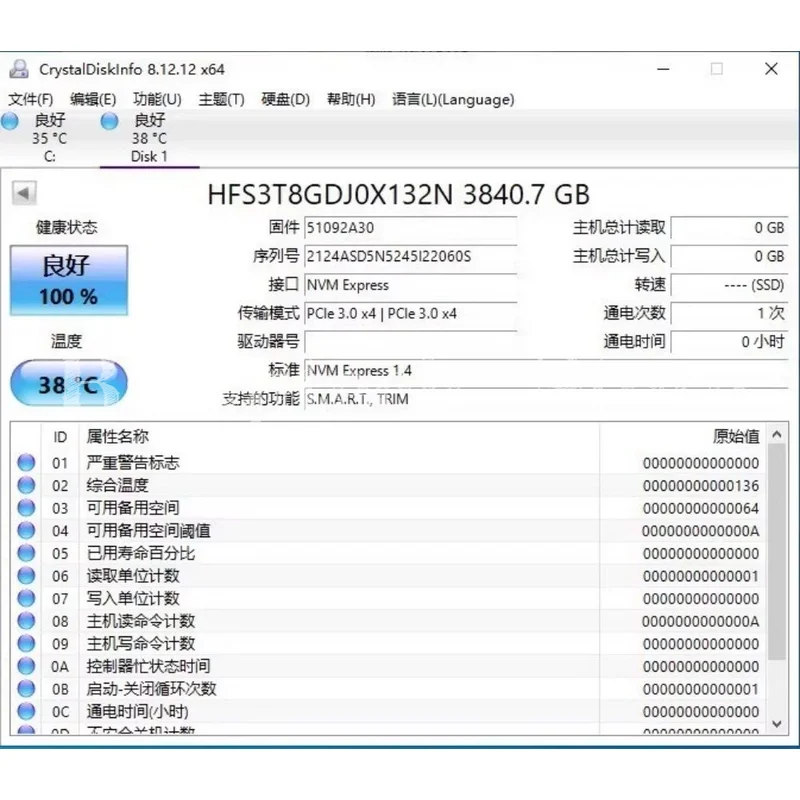
Task: Select the Disk 1 status orb
Action: point(109,121)
